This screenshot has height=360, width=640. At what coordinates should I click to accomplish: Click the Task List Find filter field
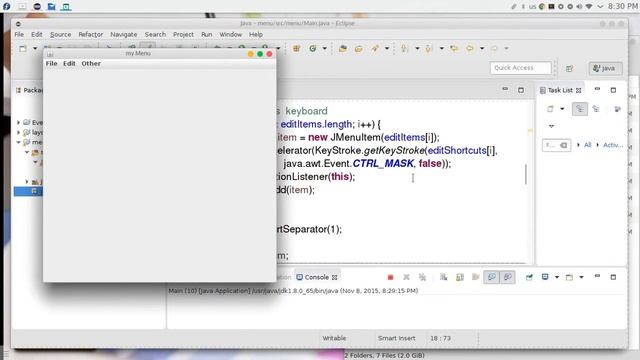coord(556,145)
